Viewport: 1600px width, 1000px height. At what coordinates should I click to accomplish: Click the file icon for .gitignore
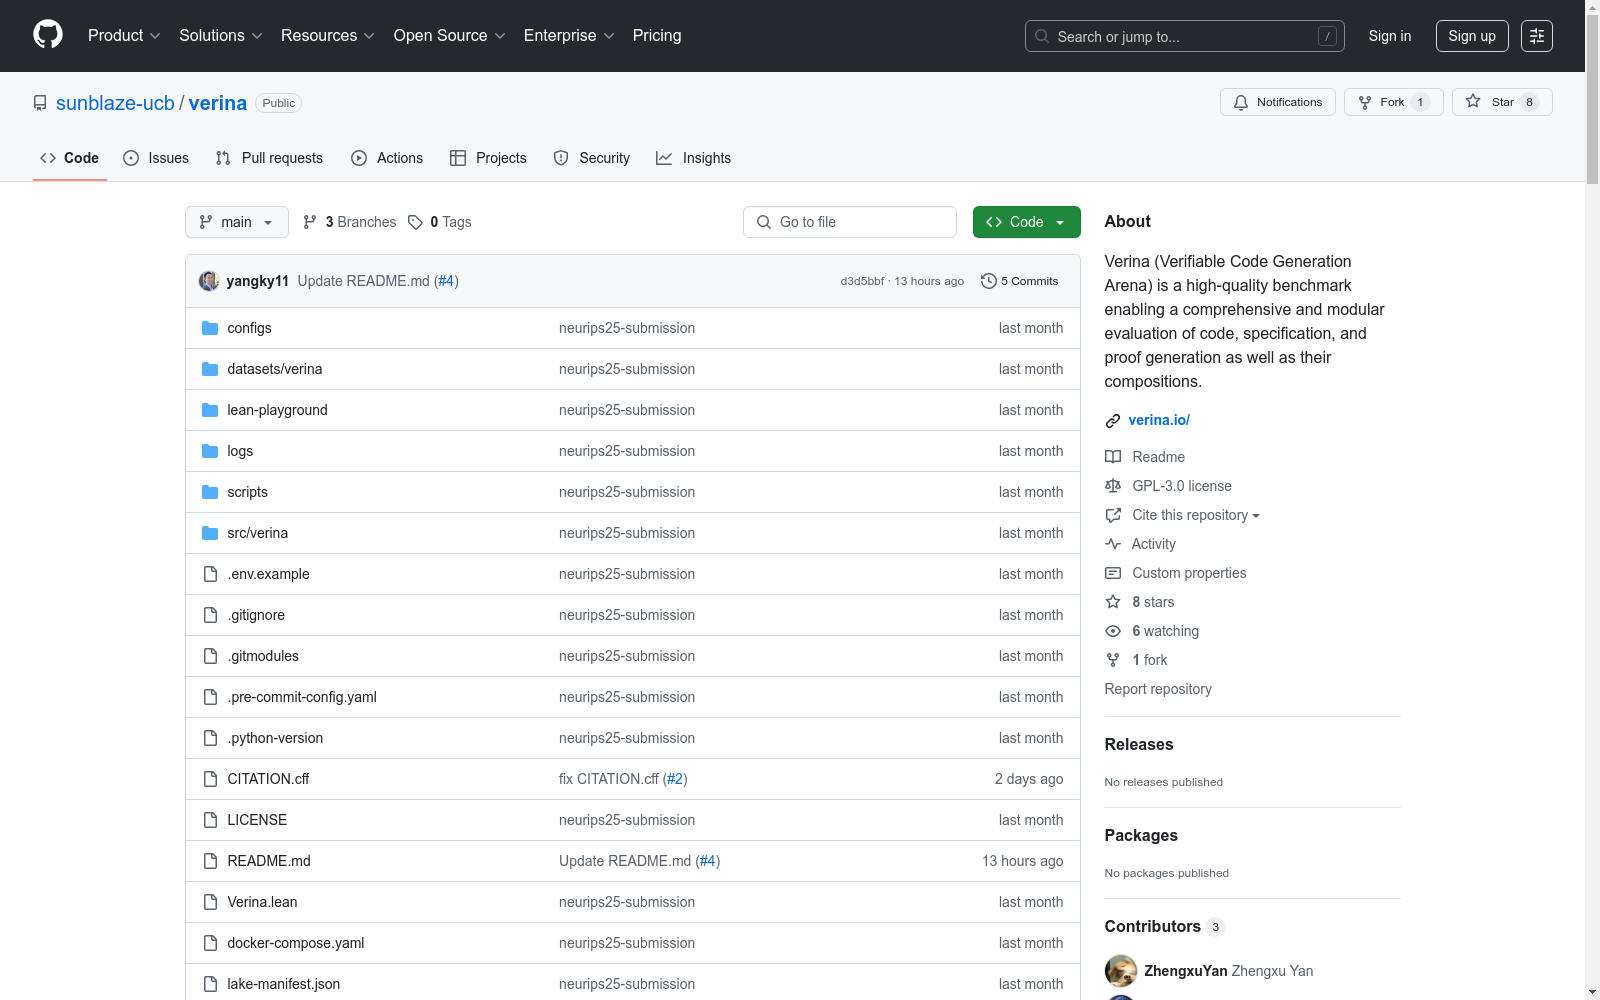(210, 615)
